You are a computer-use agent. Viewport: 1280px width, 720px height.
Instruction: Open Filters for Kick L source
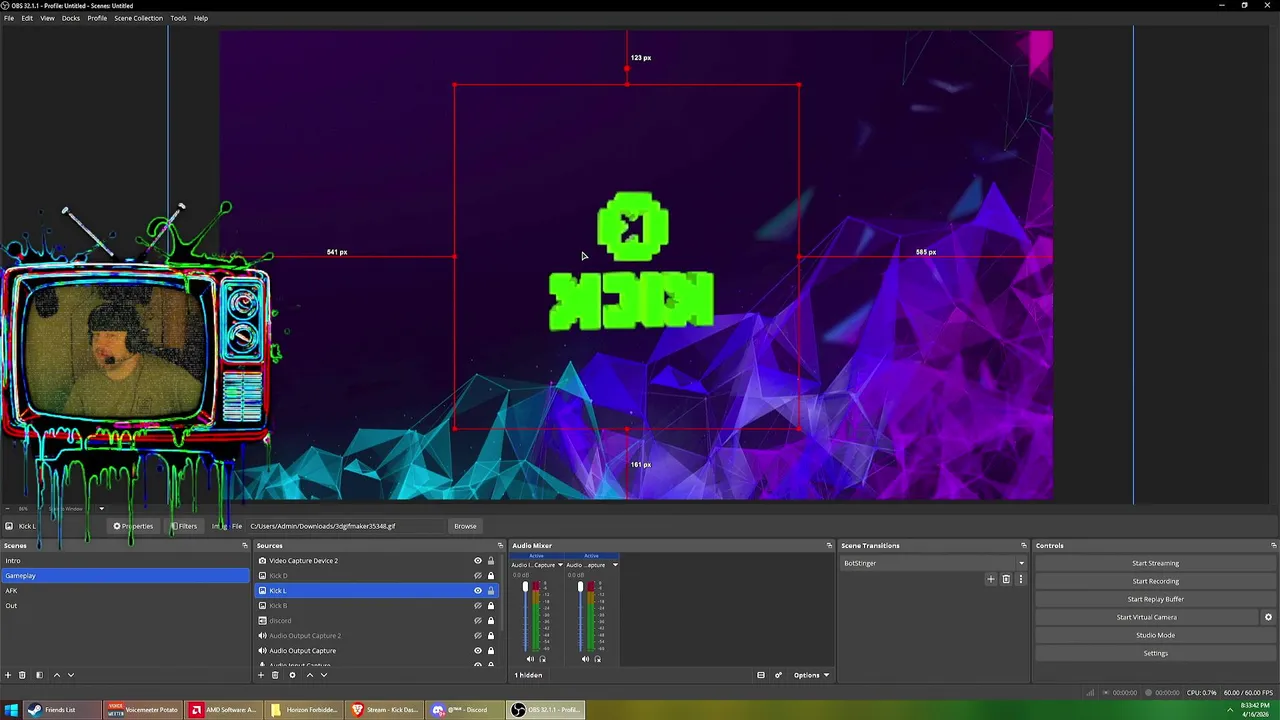[x=183, y=526]
